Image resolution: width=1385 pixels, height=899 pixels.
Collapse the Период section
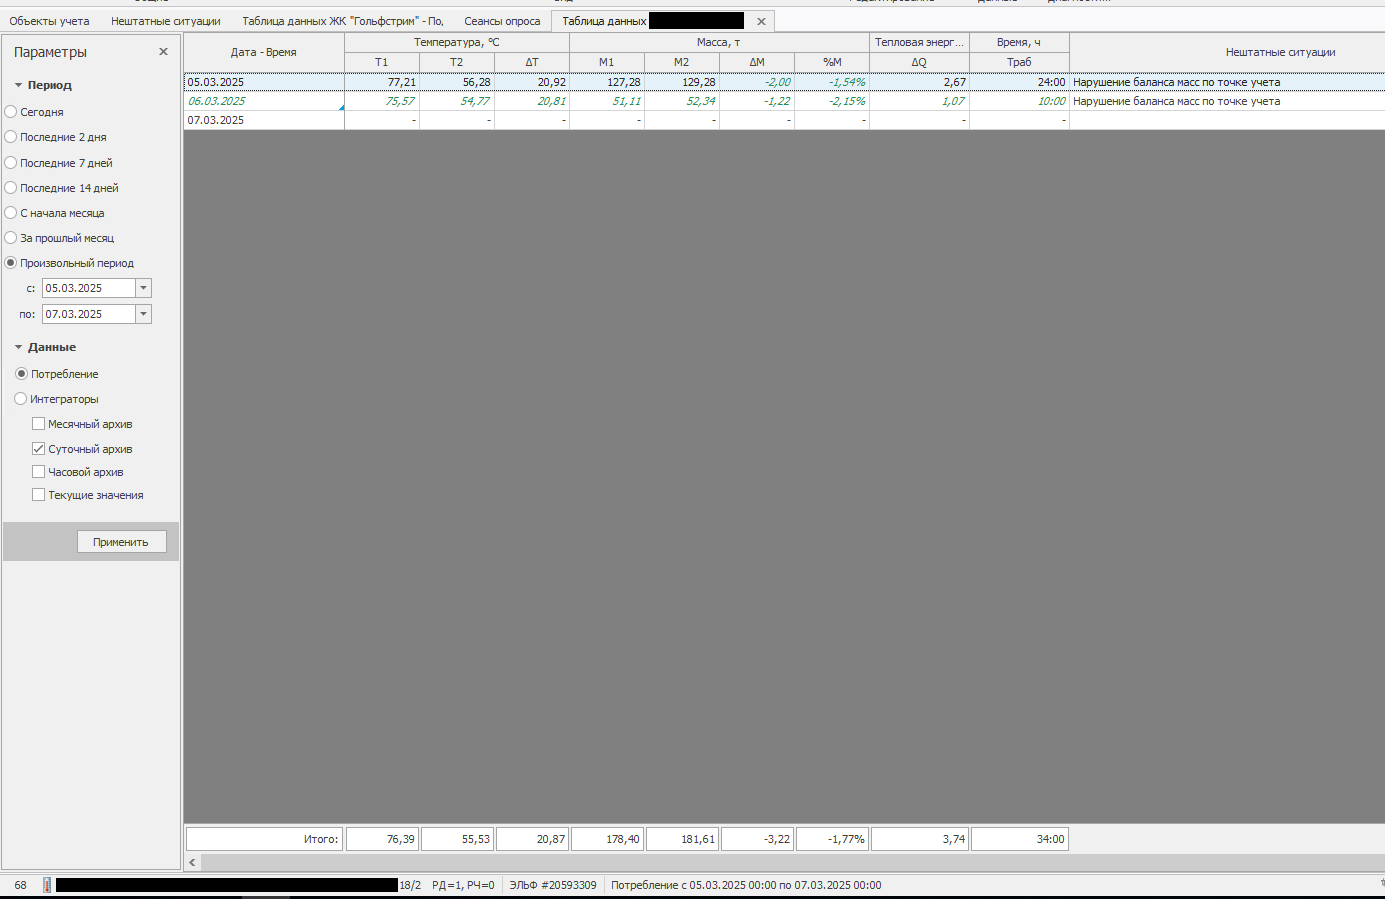18,86
